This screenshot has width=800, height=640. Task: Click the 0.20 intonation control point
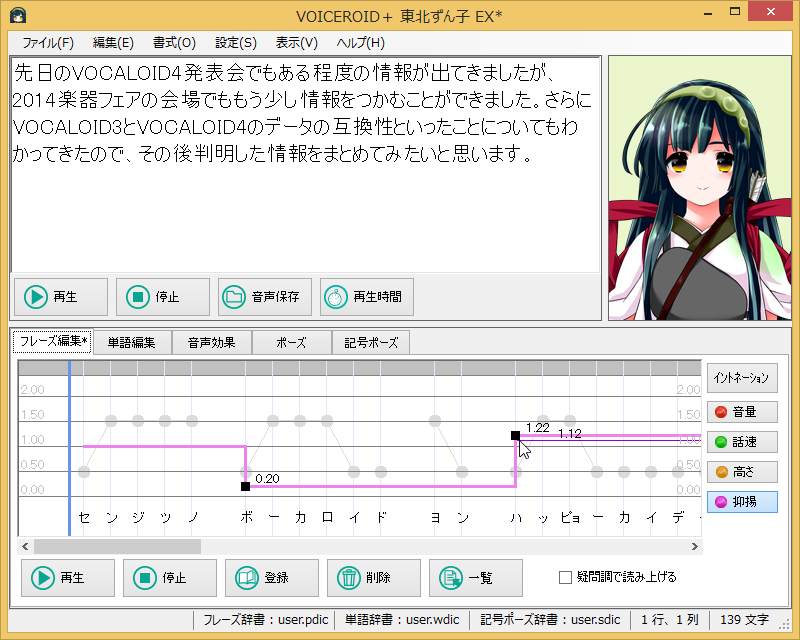tap(245, 486)
